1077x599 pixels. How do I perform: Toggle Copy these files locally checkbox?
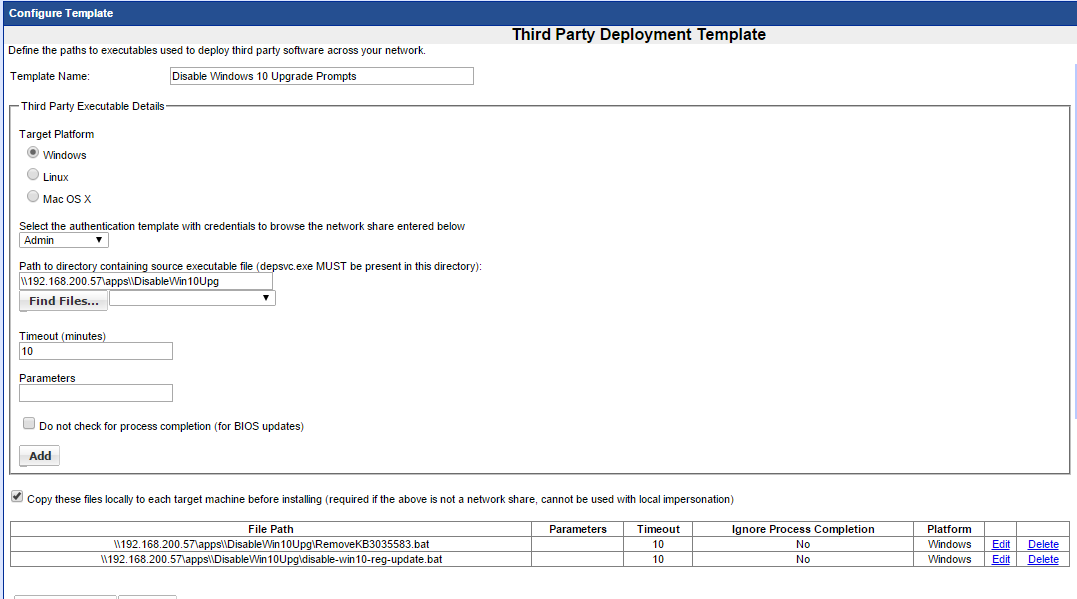click(17, 497)
